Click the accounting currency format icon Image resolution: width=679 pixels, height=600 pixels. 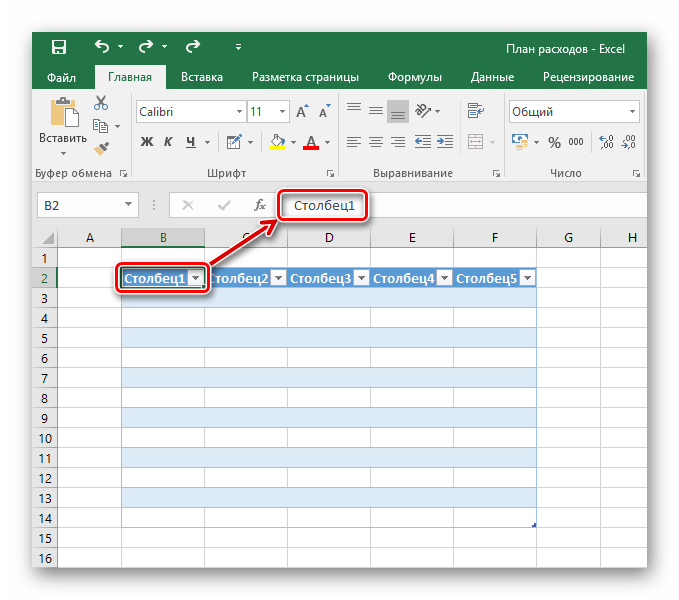click(x=520, y=142)
